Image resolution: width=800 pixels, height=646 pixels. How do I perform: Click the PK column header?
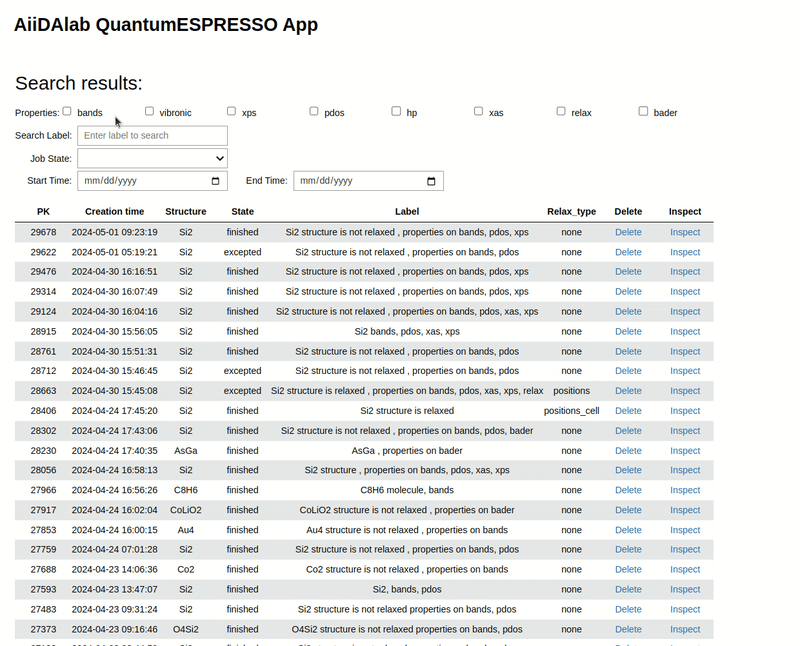click(x=43, y=211)
